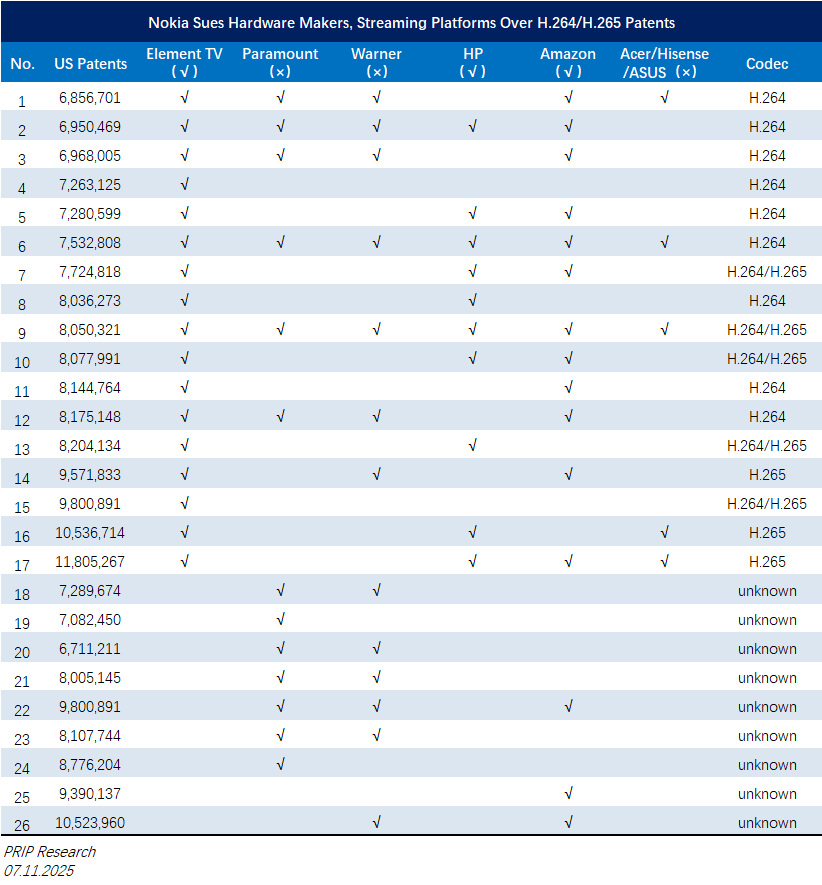Click the Paramount checkmark in row 8,776,204
822x885 pixels.
click(x=280, y=765)
